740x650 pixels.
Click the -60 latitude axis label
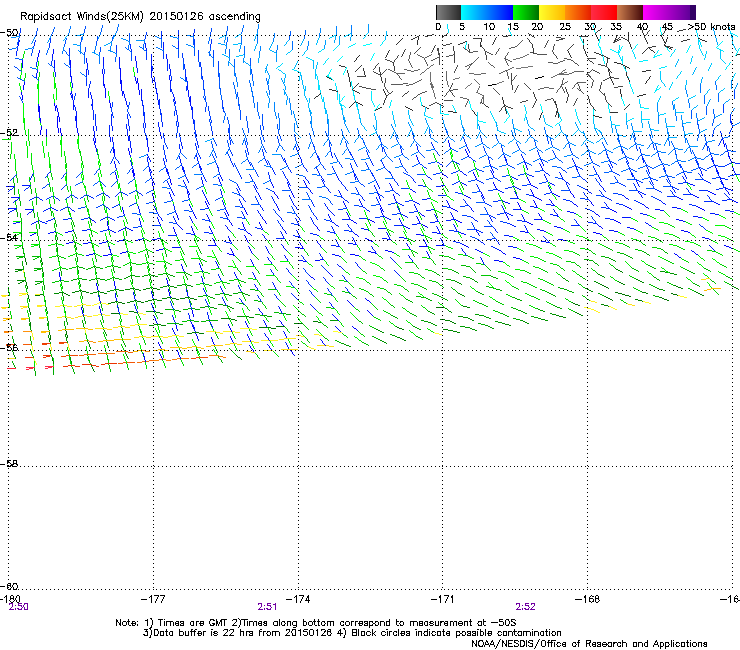click(x=9, y=586)
